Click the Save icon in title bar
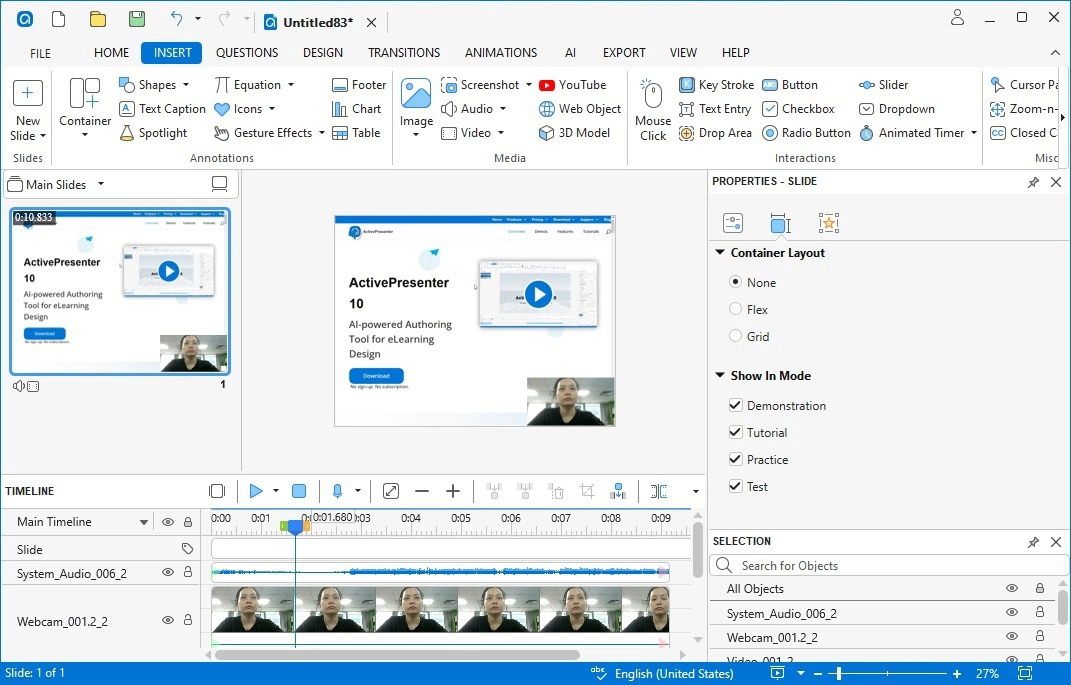Screen dimensions: 1071x685 (x=136, y=19)
